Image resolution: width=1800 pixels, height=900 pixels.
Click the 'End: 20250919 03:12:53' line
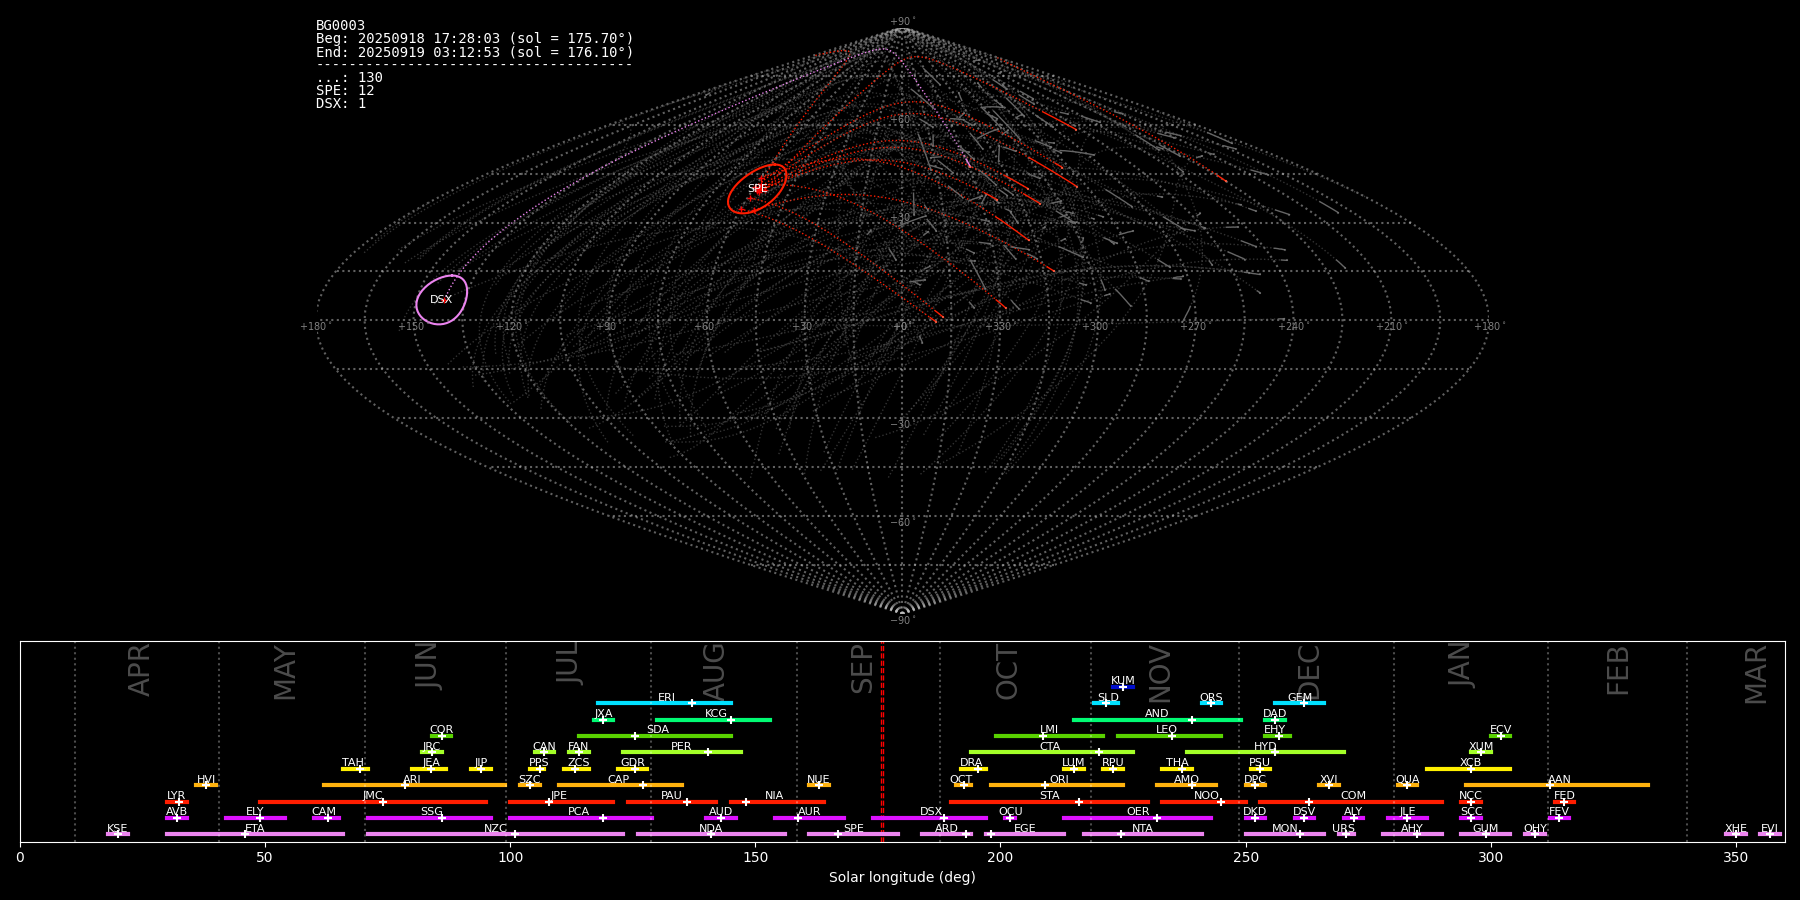pos(475,52)
